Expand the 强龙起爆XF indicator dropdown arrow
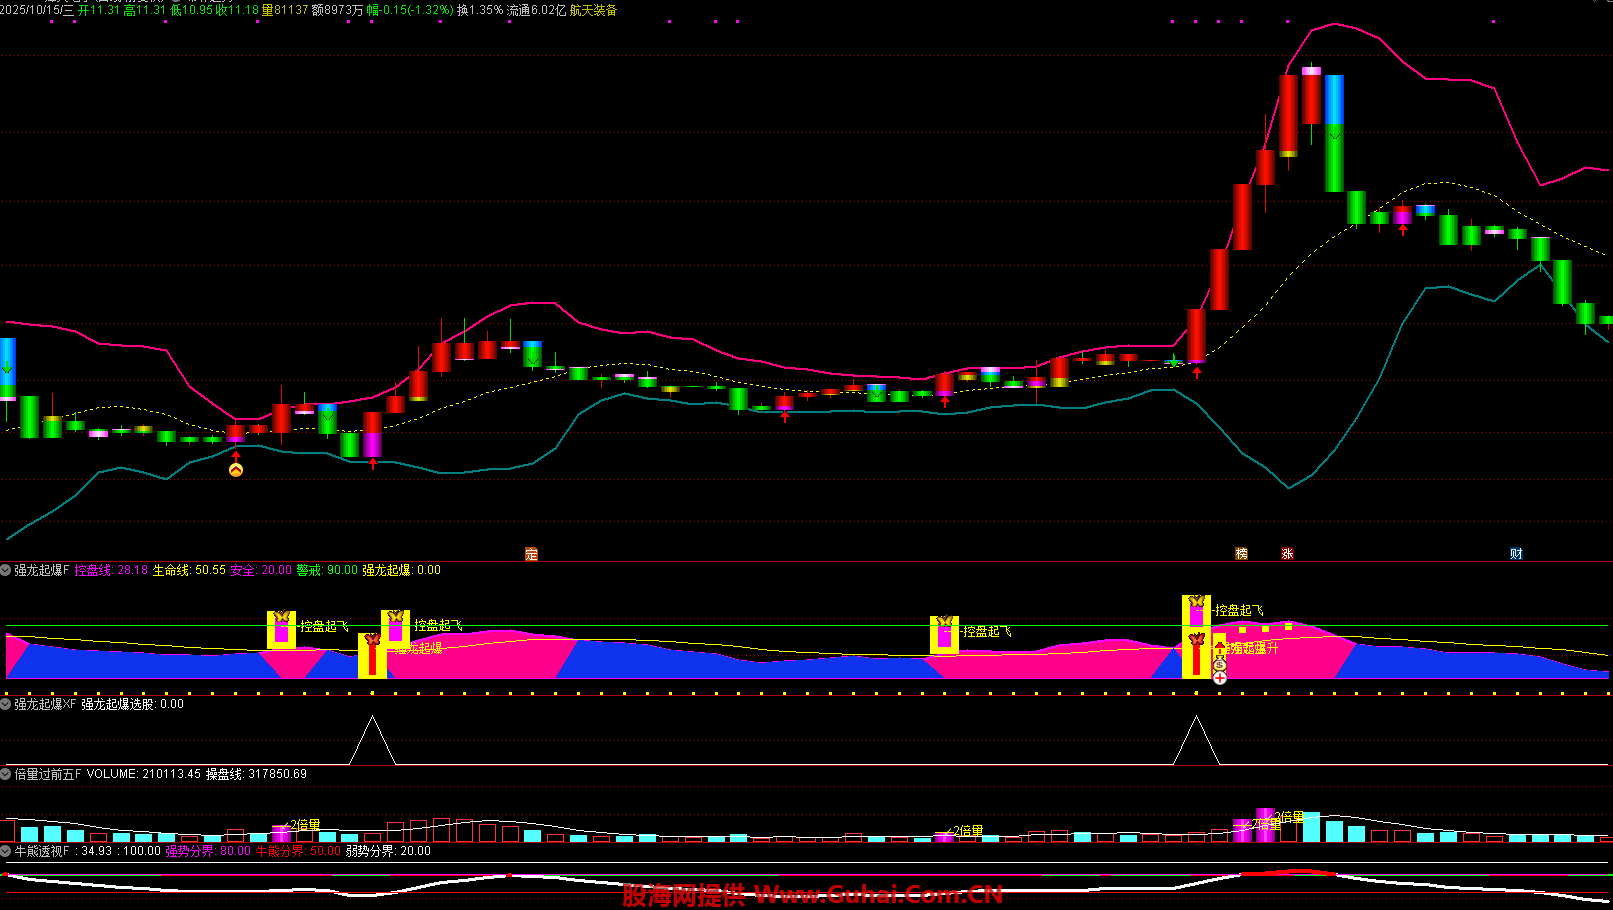This screenshot has width=1613, height=910. (6, 704)
